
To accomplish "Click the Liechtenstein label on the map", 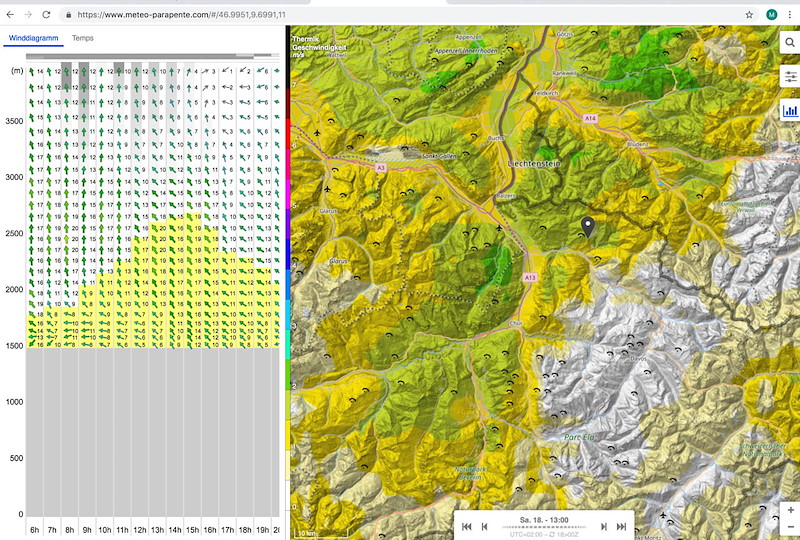I will (x=534, y=163).
